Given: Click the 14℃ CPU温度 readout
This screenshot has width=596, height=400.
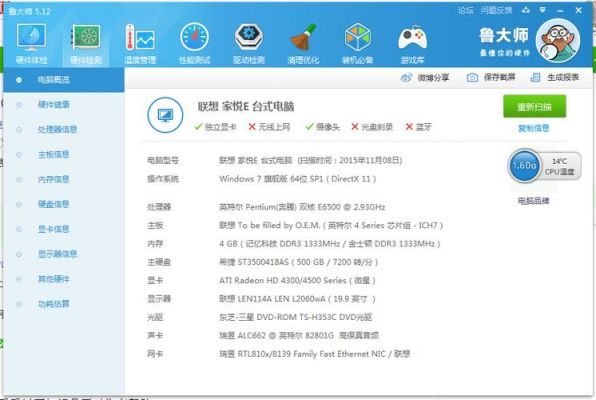Looking at the screenshot, I should [x=560, y=167].
